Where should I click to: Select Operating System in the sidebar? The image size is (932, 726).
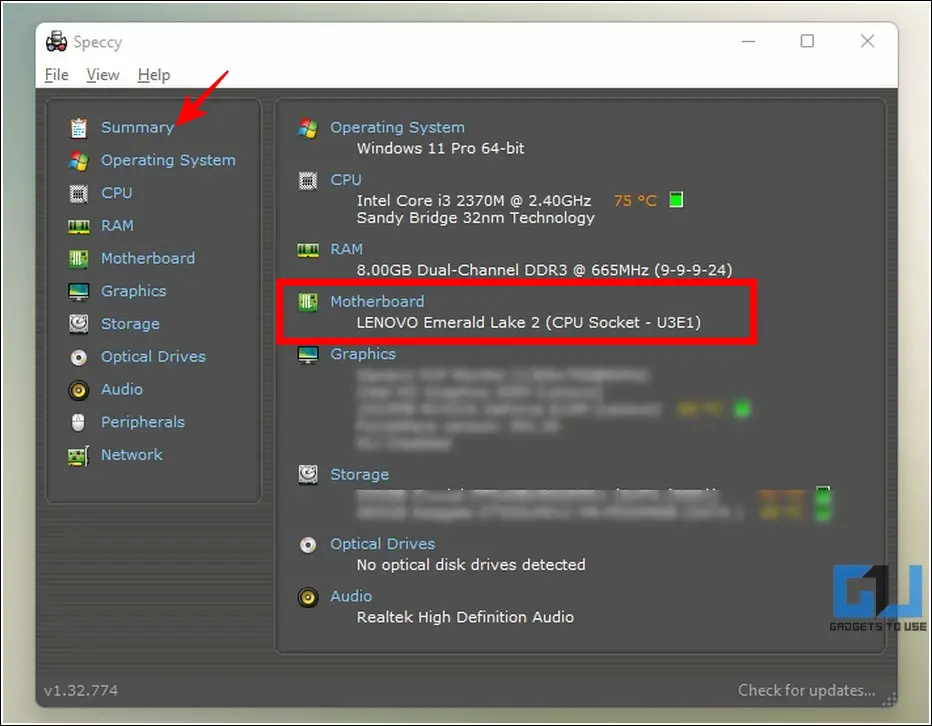pos(168,160)
